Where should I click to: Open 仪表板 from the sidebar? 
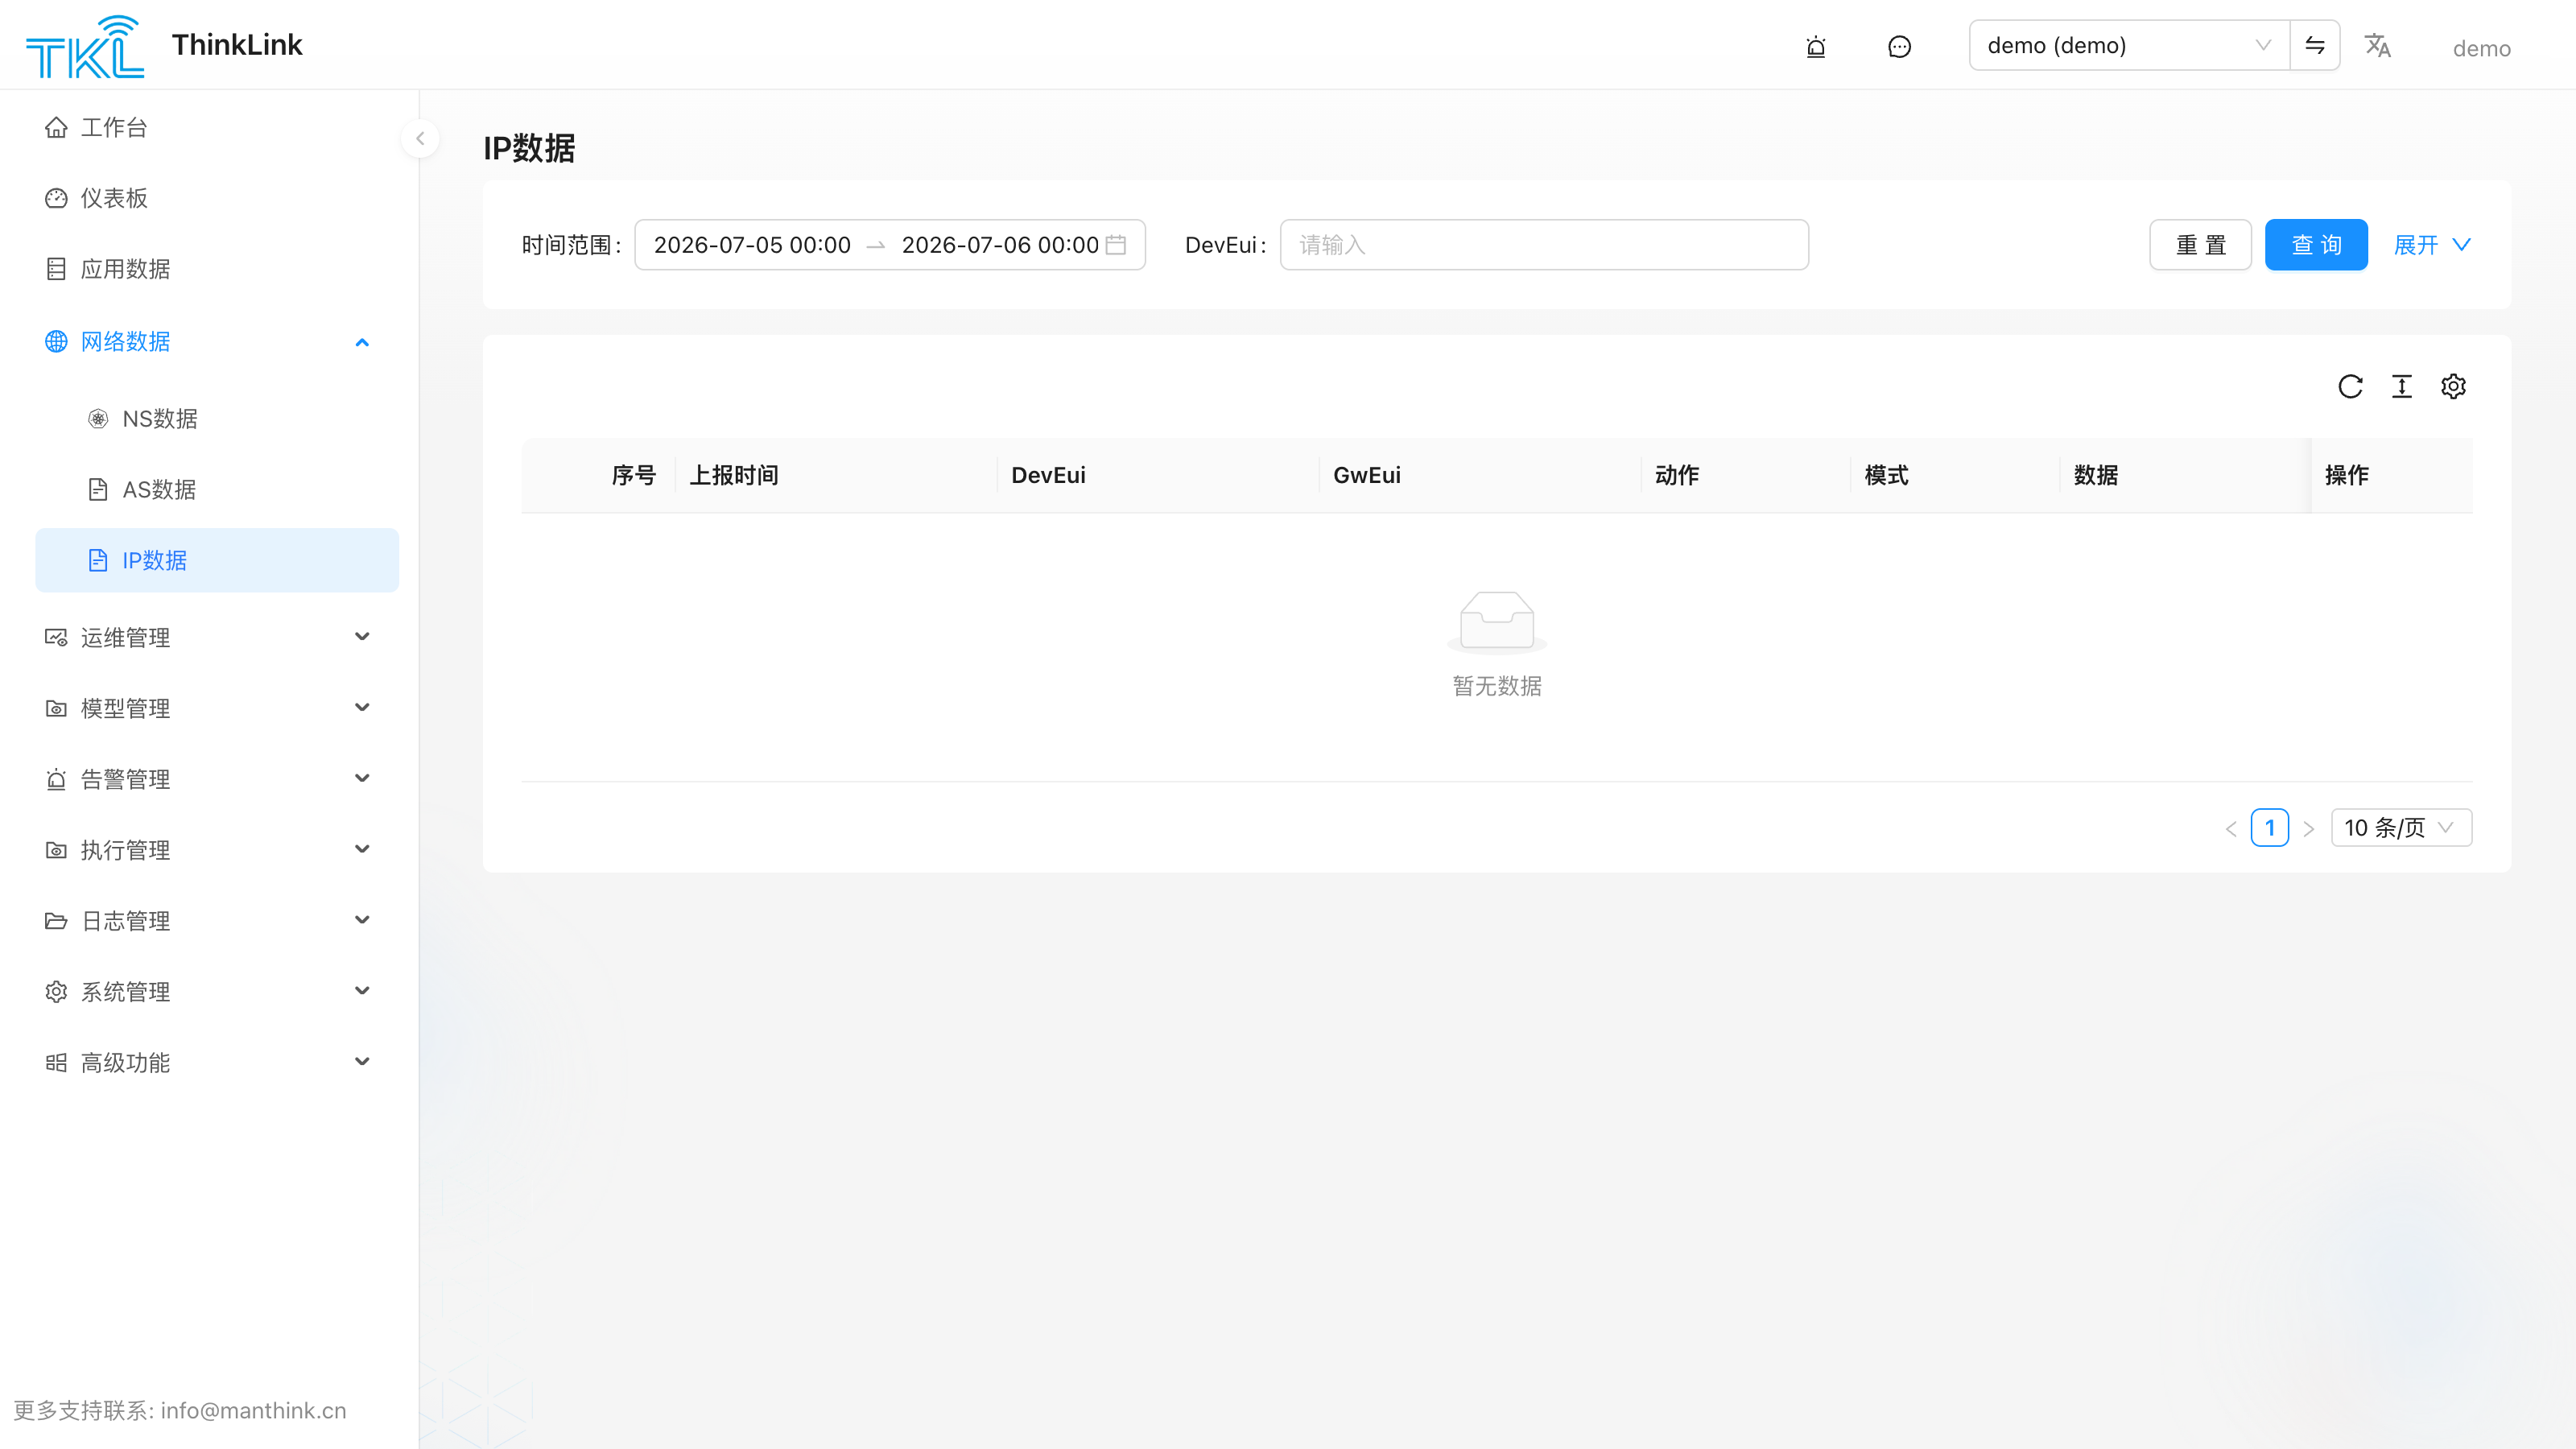pos(217,199)
